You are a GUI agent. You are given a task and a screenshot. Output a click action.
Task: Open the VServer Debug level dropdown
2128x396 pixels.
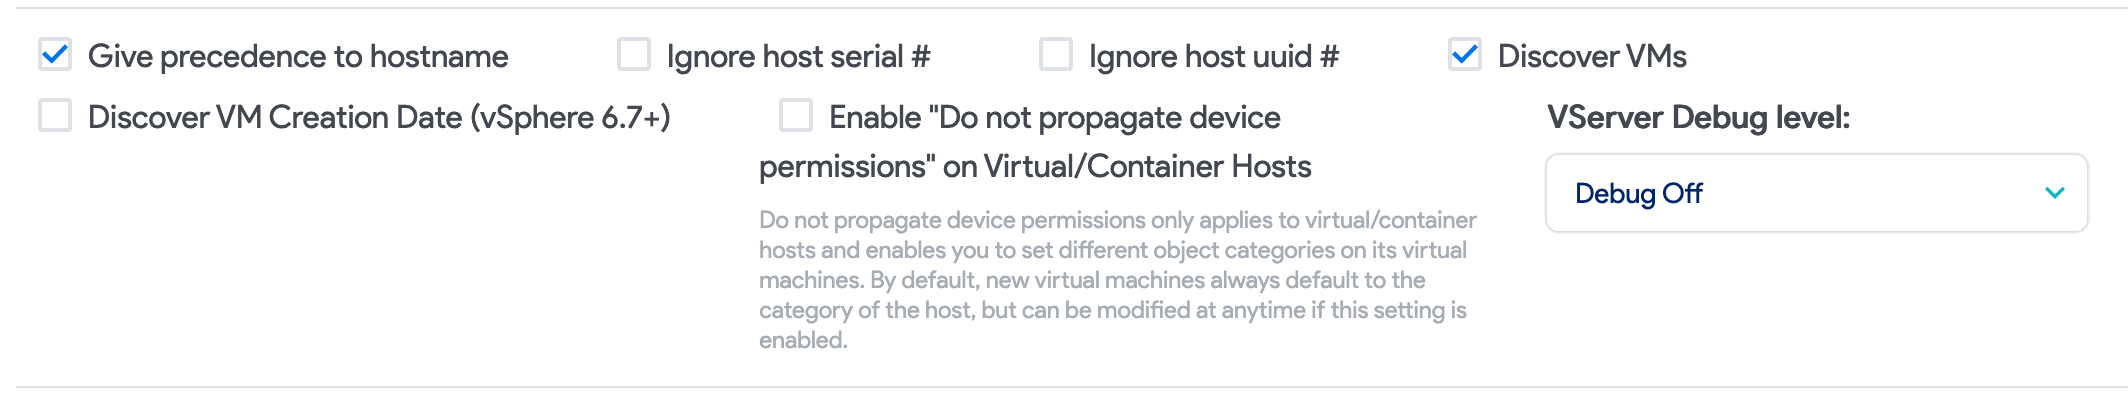pos(1816,193)
